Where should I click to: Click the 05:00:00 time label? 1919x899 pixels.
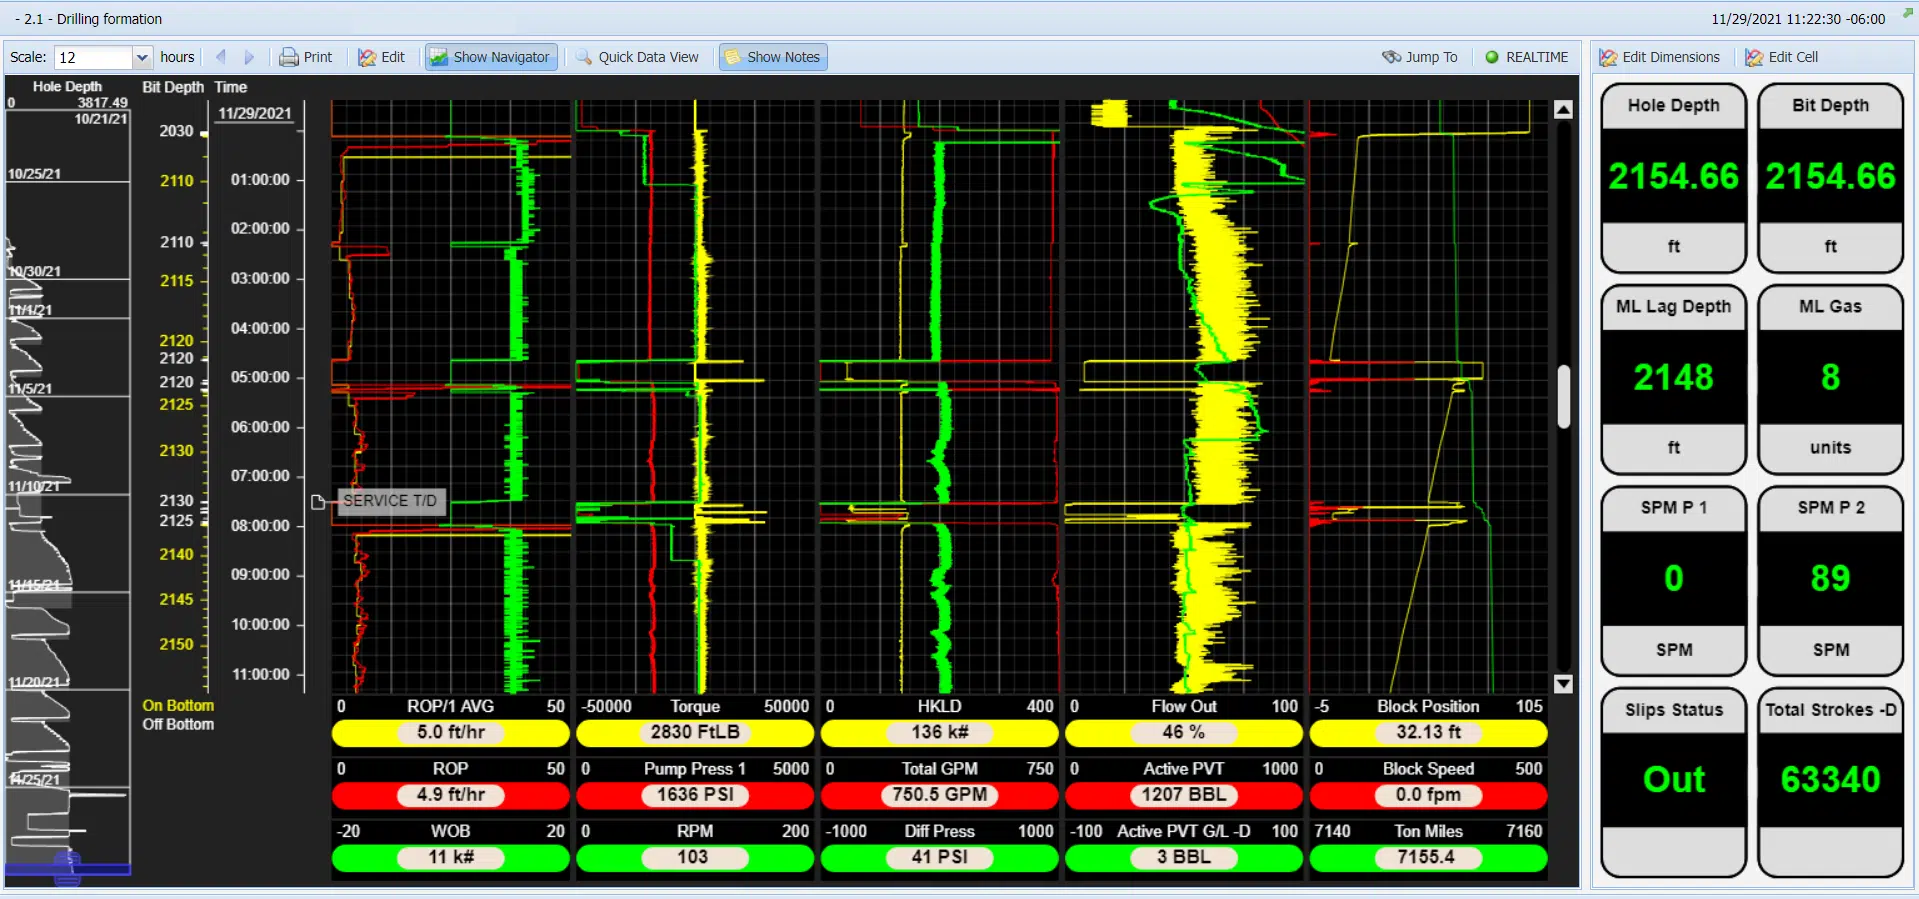[x=260, y=377]
